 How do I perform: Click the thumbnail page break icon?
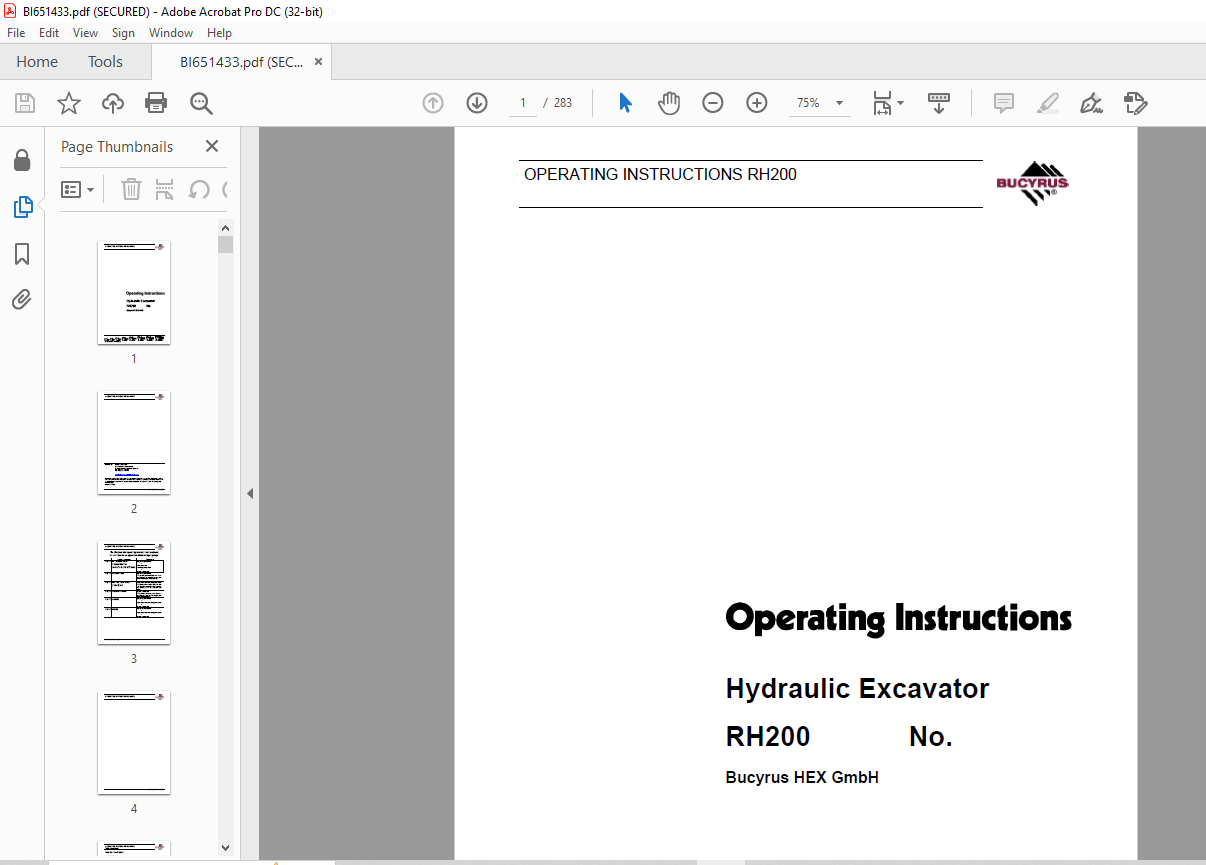click(165, 189)
